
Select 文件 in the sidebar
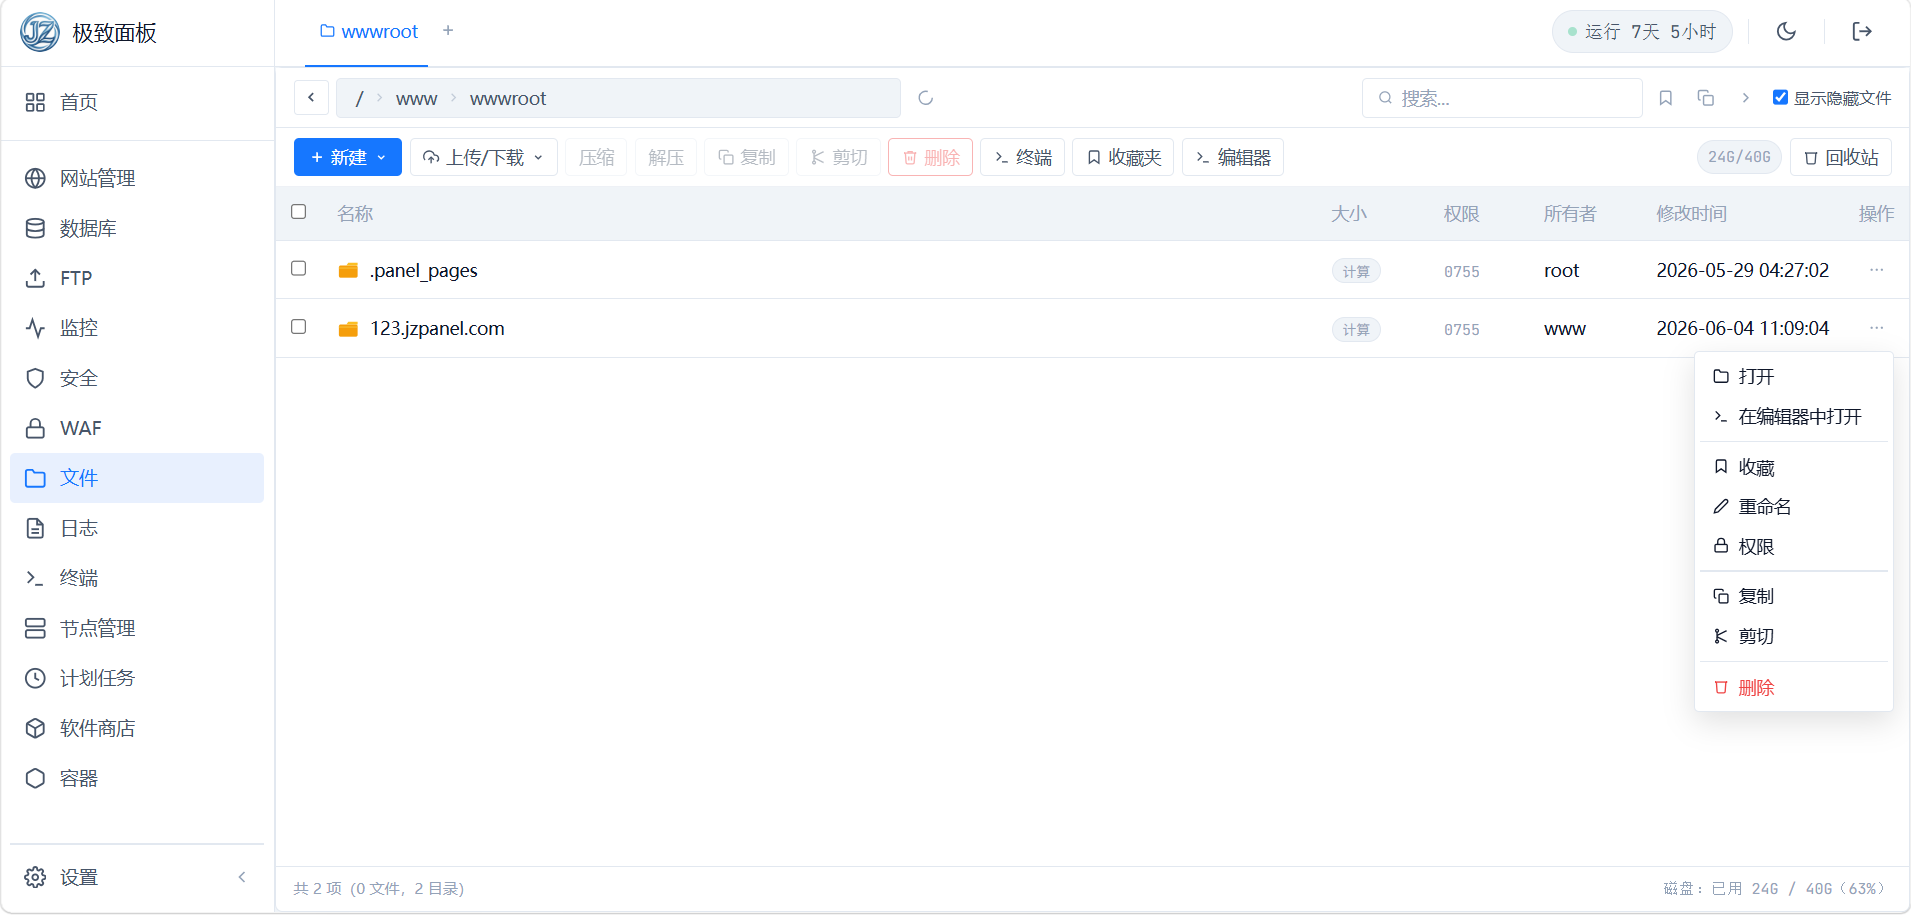coord(137,478)
